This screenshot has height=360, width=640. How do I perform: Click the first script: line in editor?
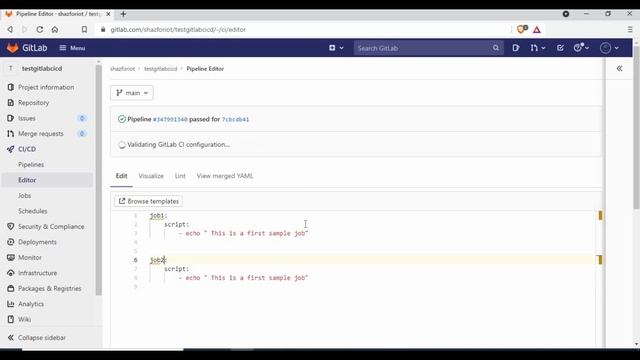point(176,224)
